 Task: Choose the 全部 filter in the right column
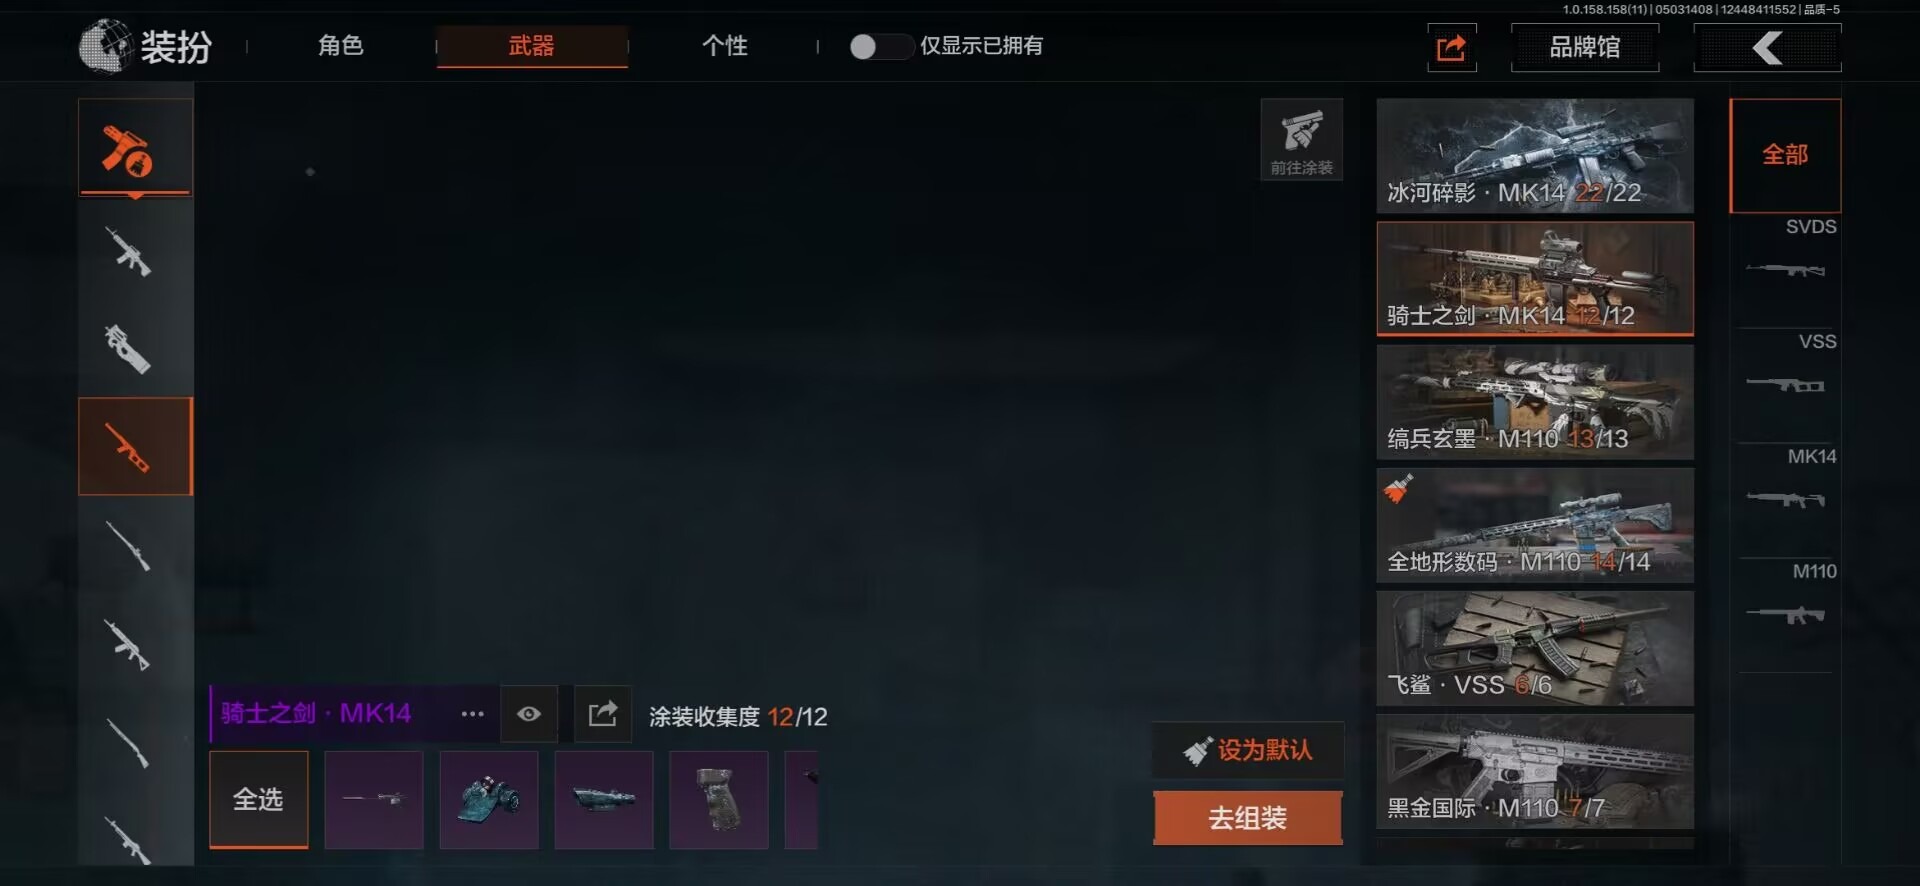1785,155
